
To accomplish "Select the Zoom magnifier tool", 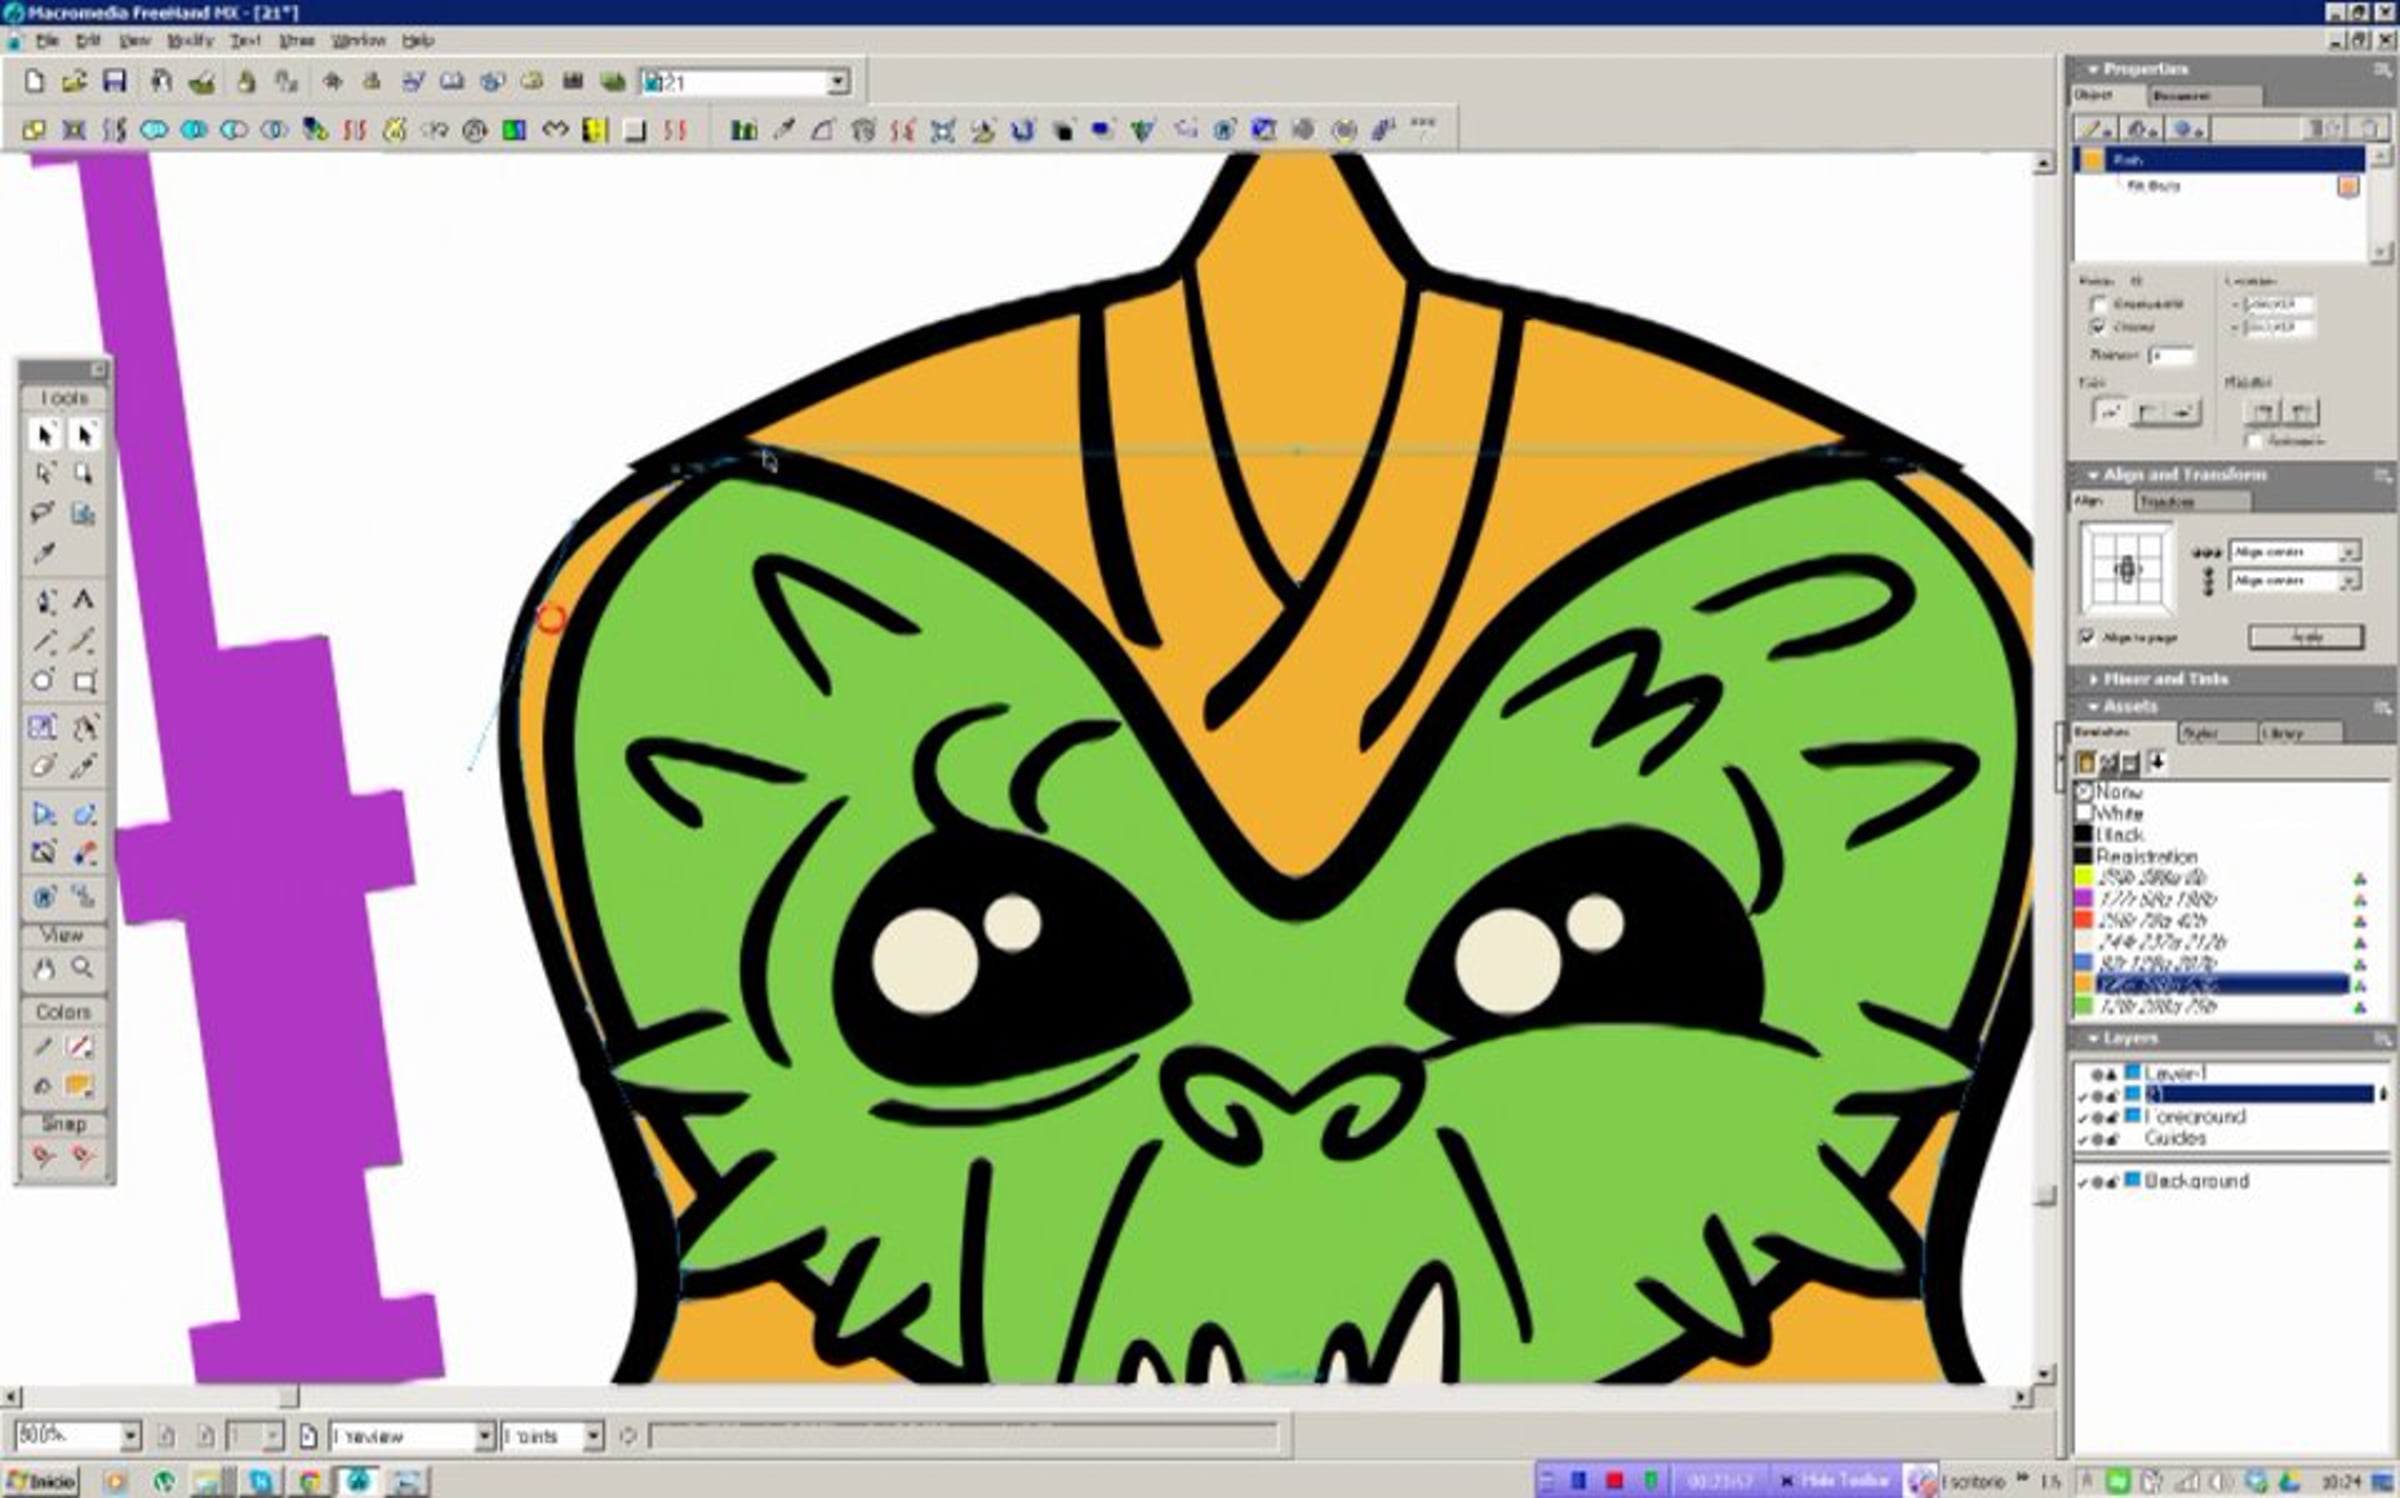I will pyautogui.click(x=83, y=968).
